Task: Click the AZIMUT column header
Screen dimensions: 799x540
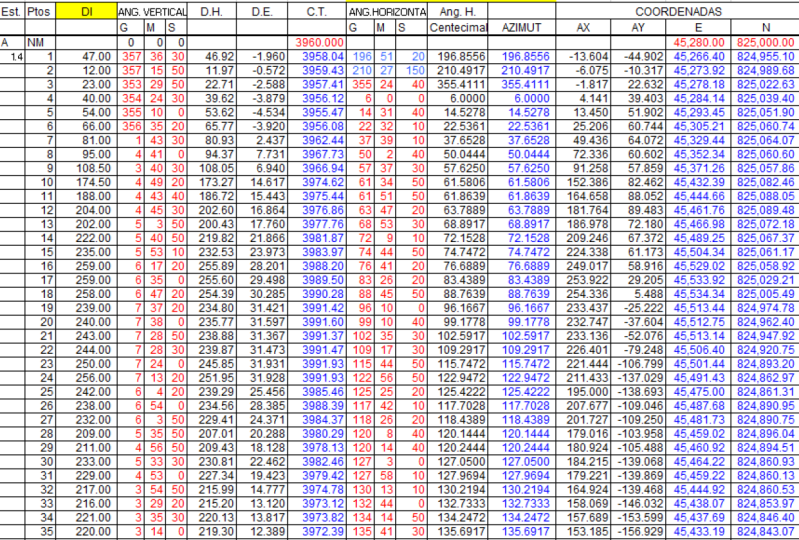Action: pos(521,28)
